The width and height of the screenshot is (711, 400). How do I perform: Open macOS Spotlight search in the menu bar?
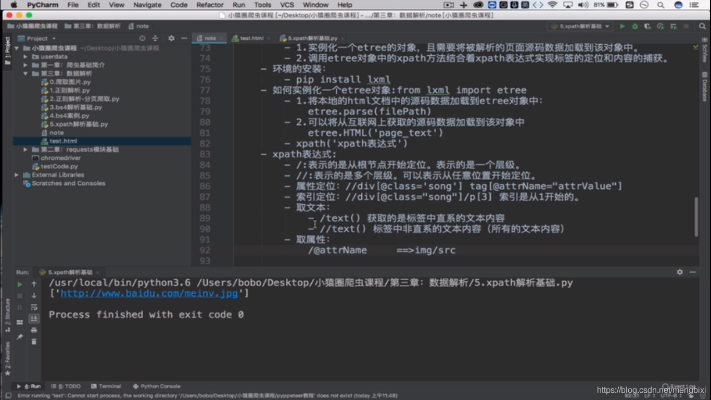click(661, 5)
